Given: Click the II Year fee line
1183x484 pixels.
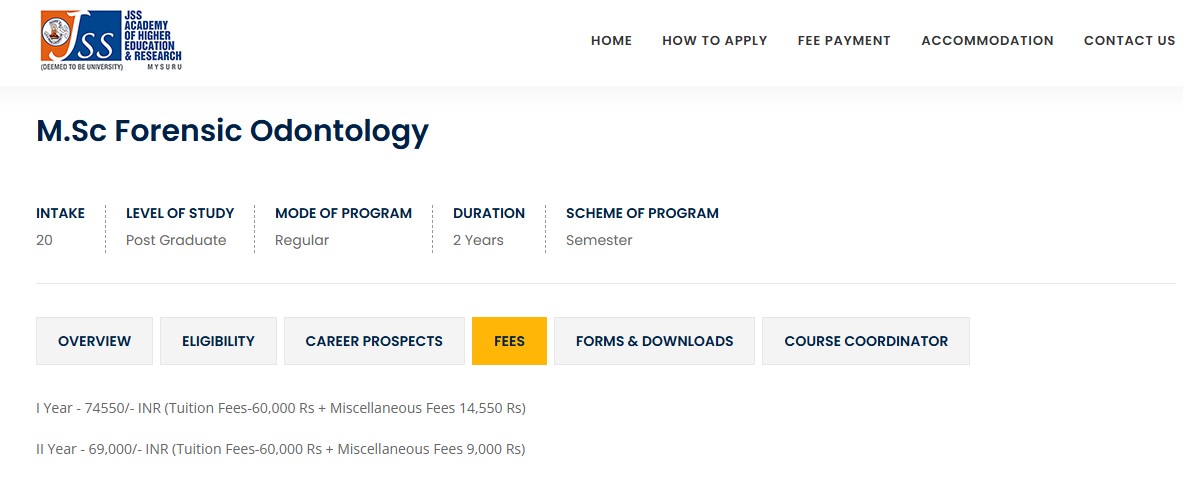Looking at the screenshot, I should (x=281, y=450).
